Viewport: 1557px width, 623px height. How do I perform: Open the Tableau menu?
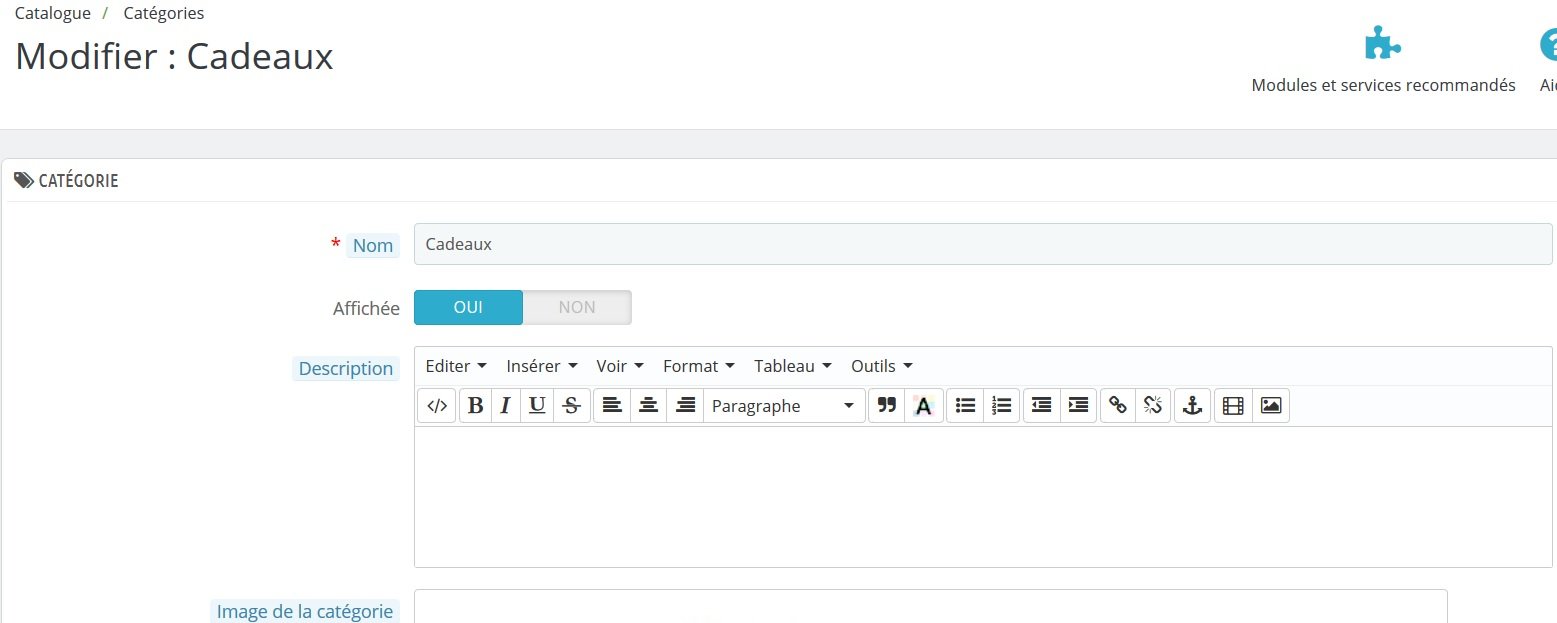click(793, 366)
